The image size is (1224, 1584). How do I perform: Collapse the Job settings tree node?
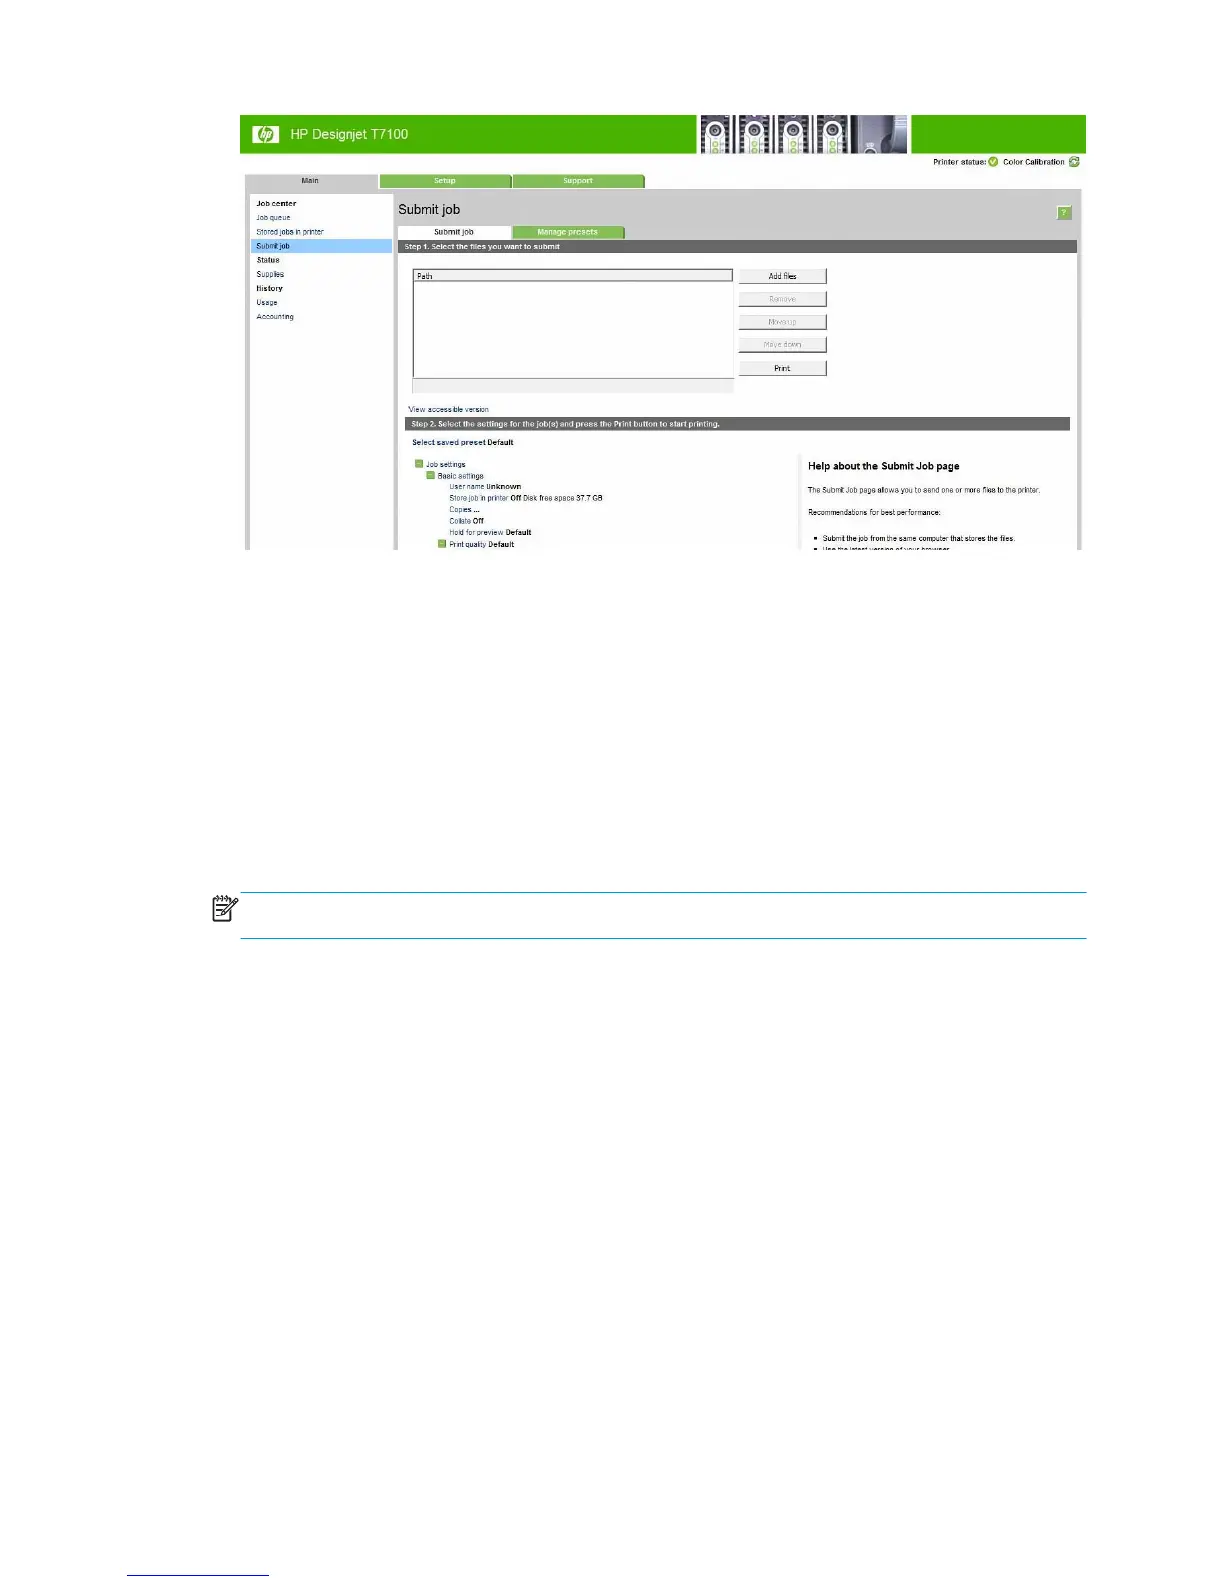pyautogui.click(x=419, y=464)
